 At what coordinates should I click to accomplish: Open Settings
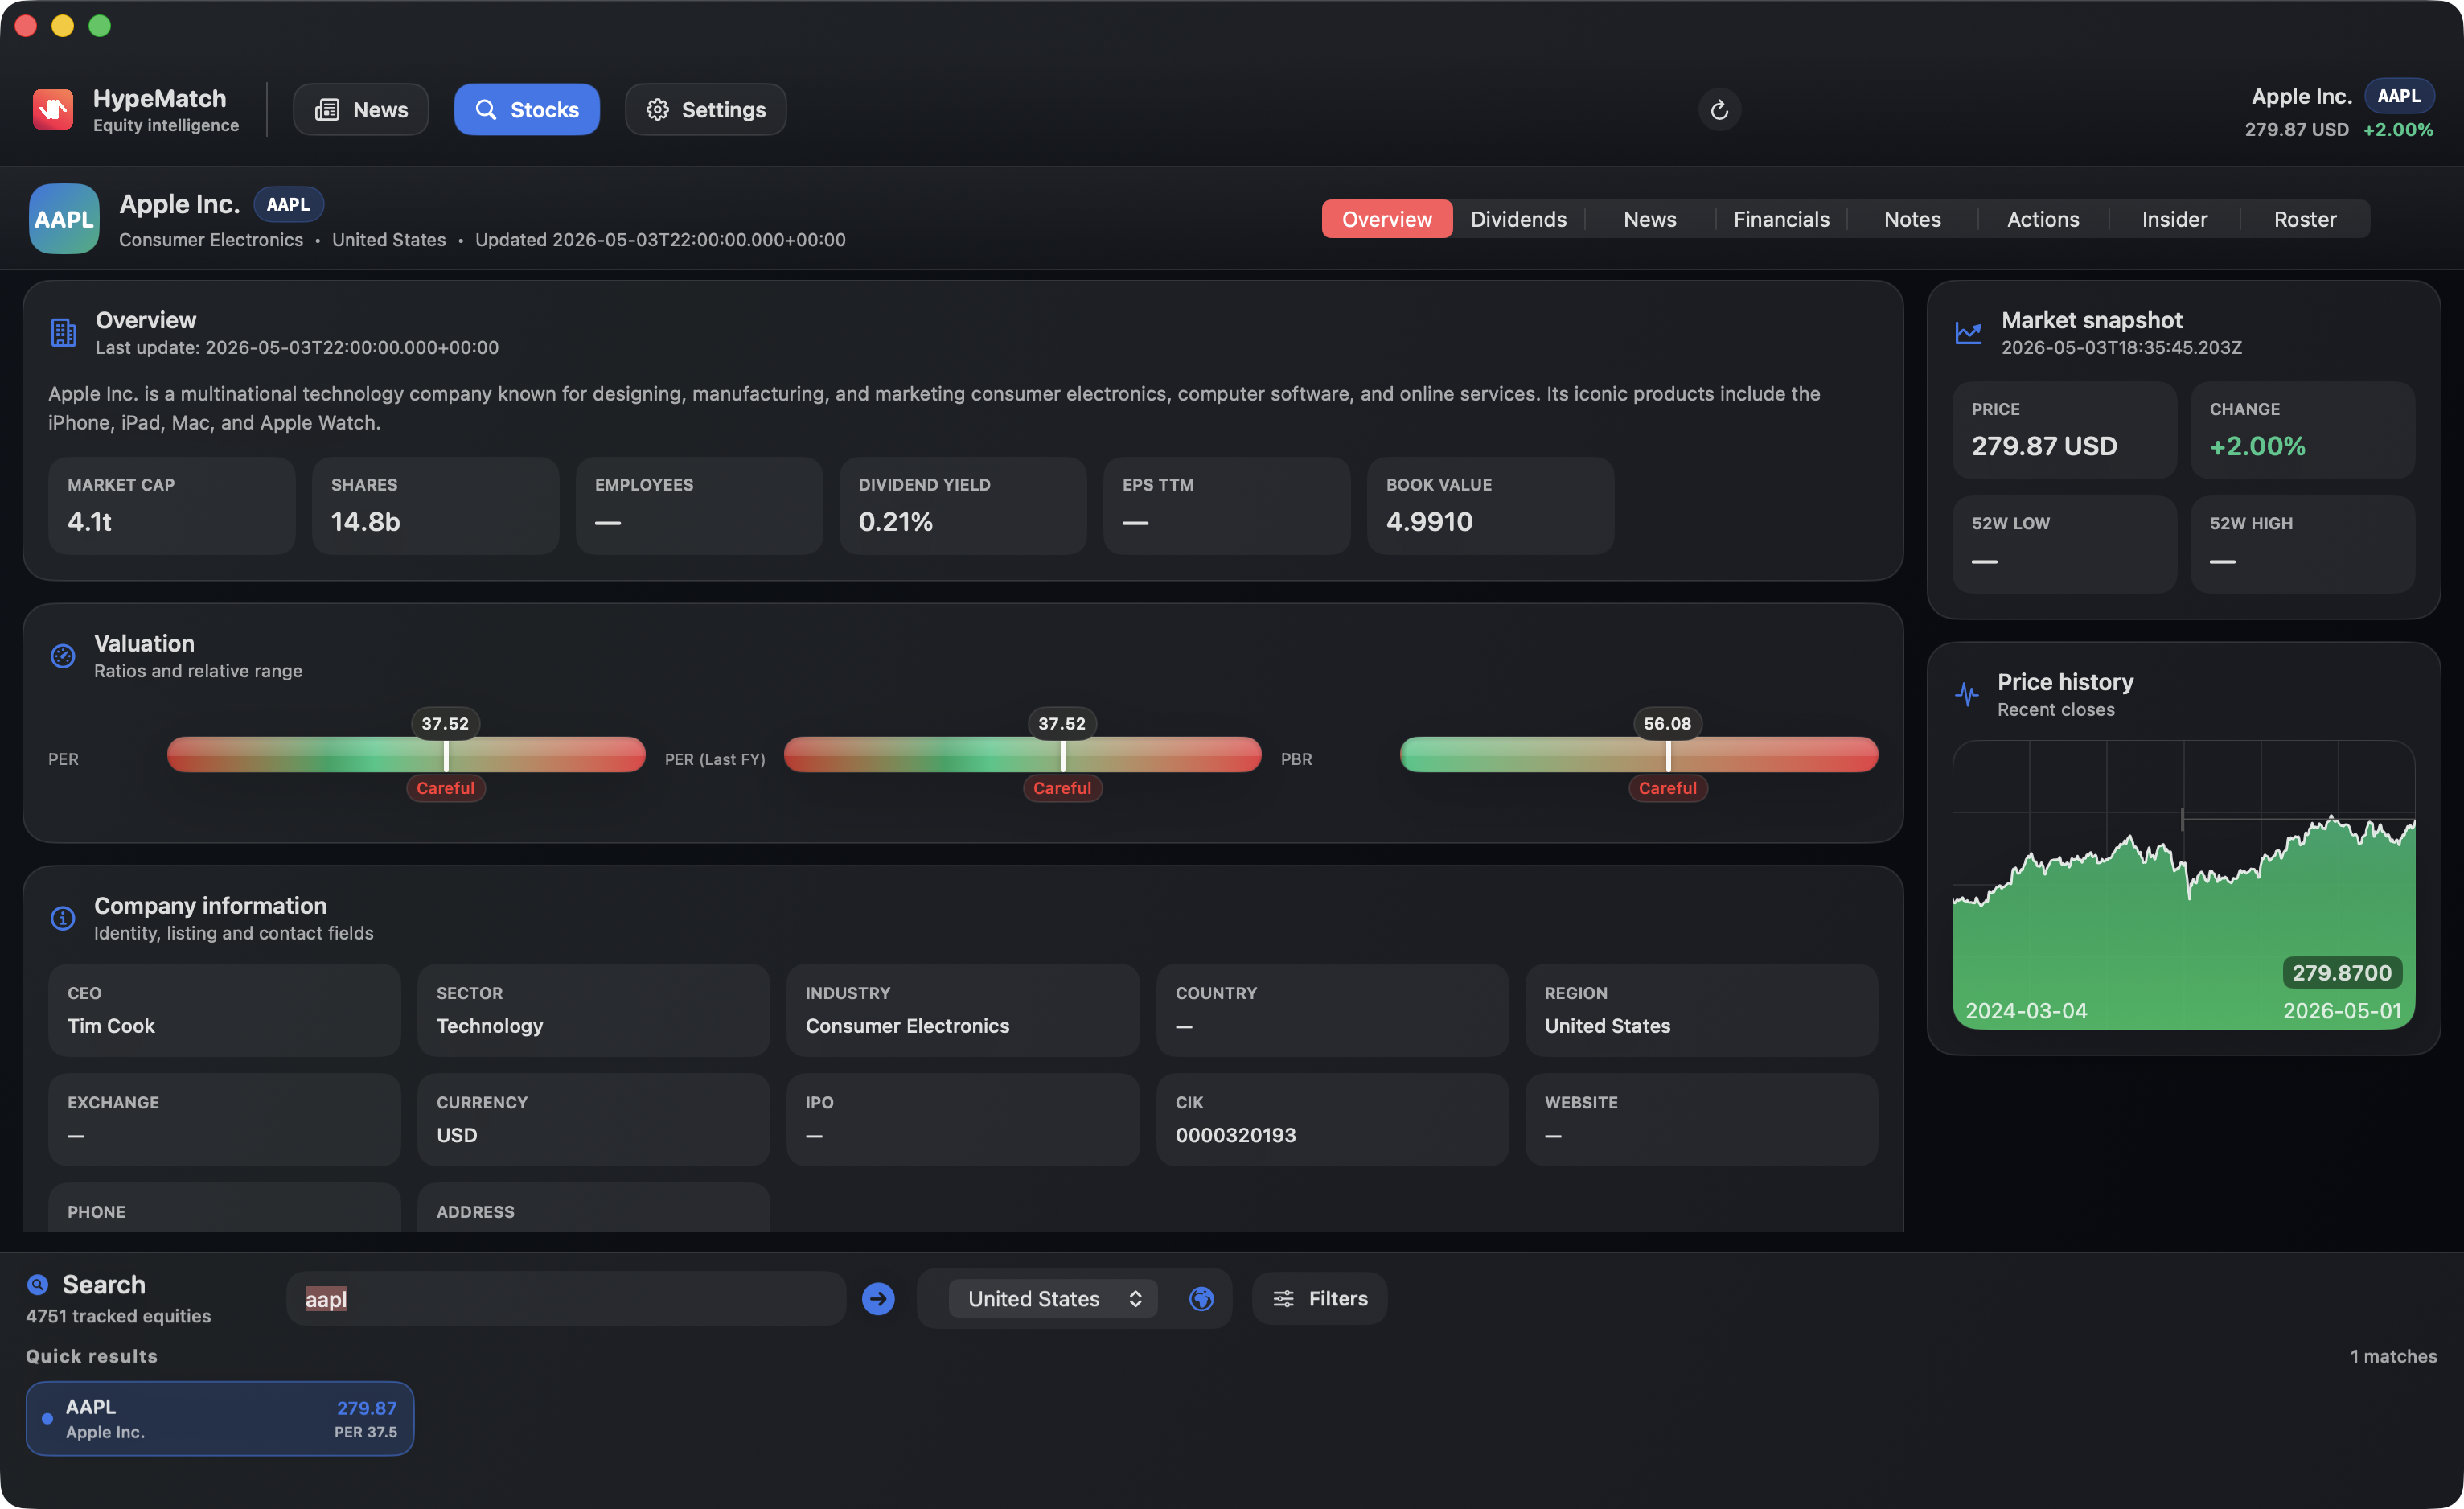705,109
